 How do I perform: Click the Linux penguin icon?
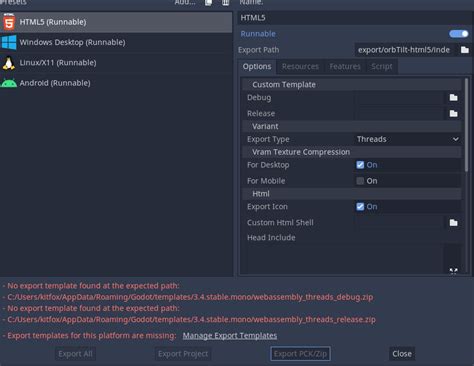pos(9,63)
